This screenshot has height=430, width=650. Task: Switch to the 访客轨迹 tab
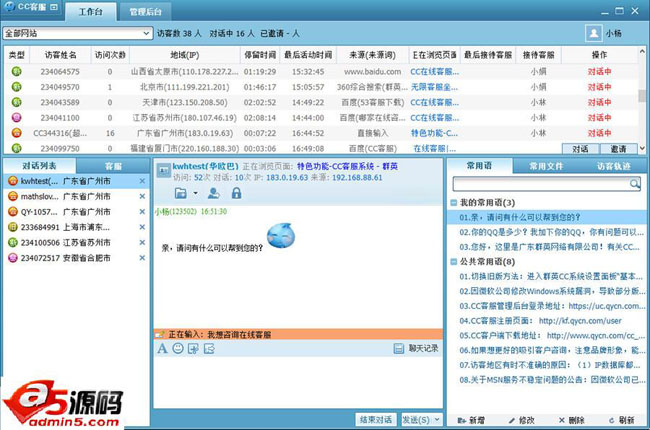(613, 166)
